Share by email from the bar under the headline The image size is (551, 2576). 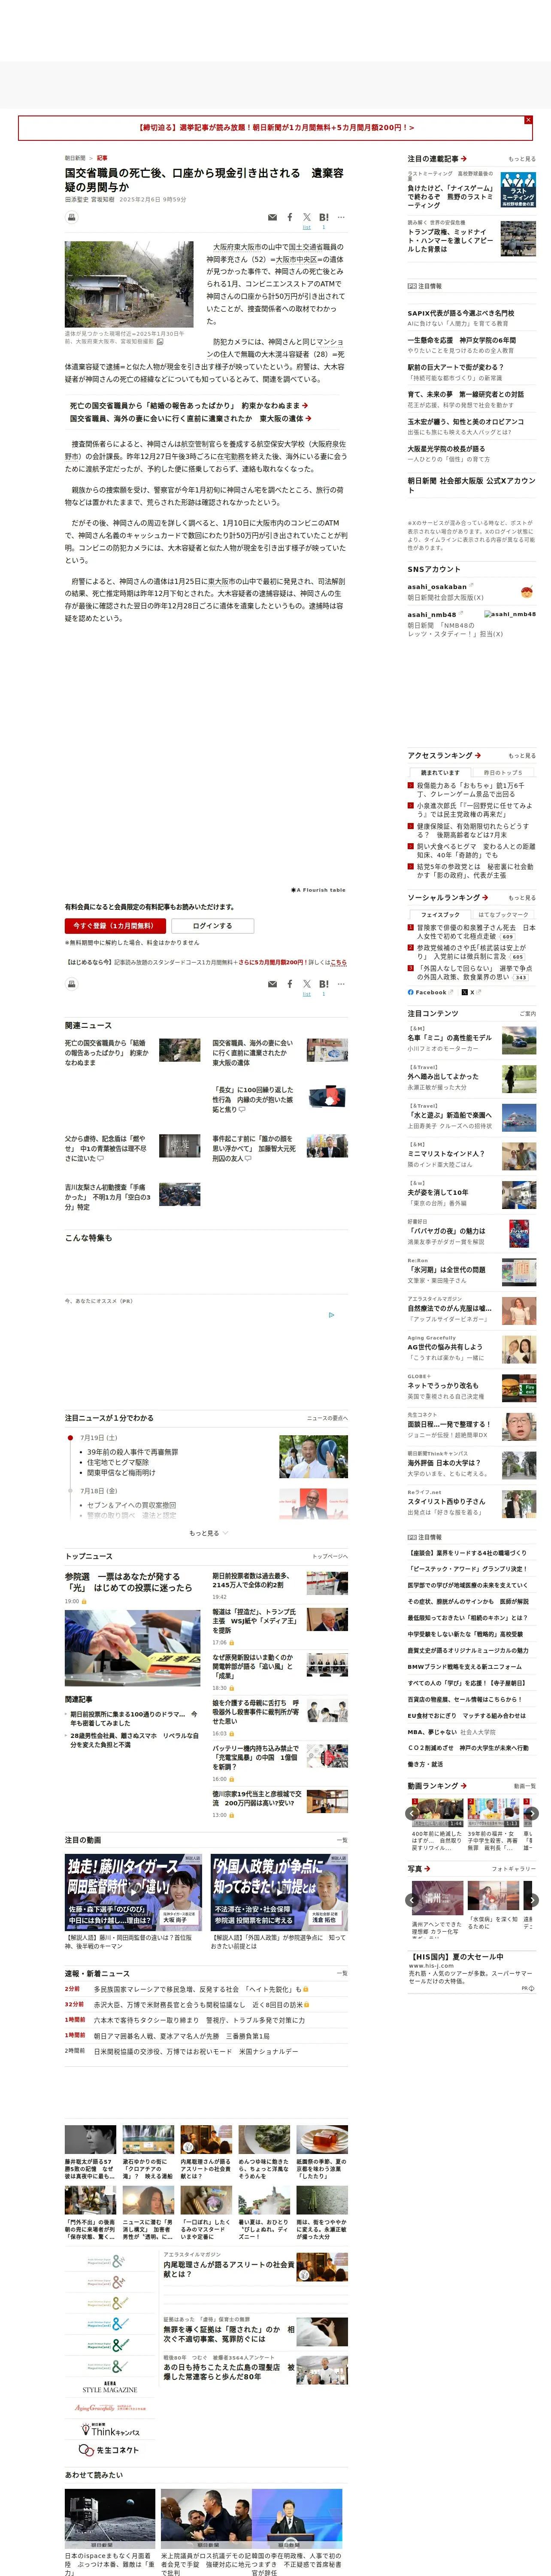point(272,217)
